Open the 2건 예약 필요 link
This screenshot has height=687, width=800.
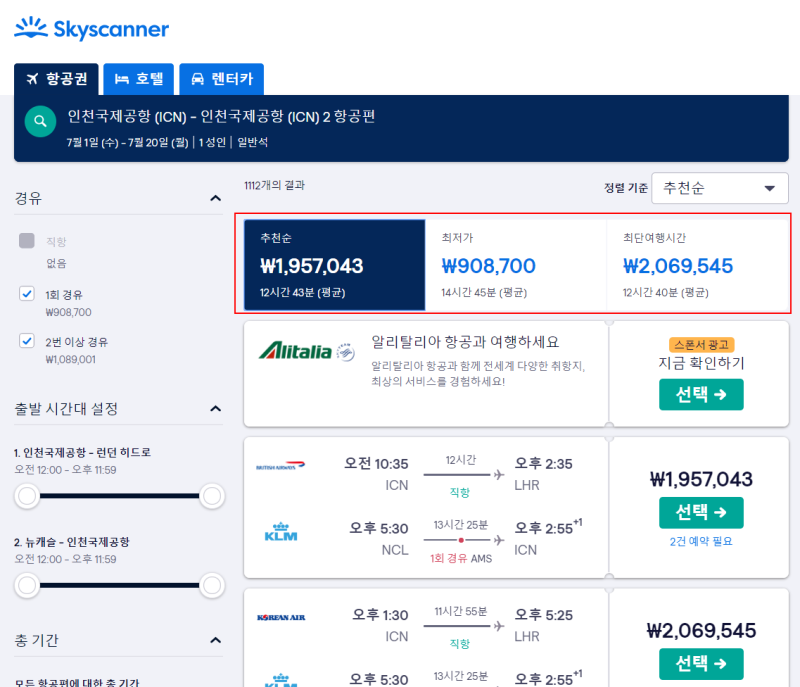[701, 541]
